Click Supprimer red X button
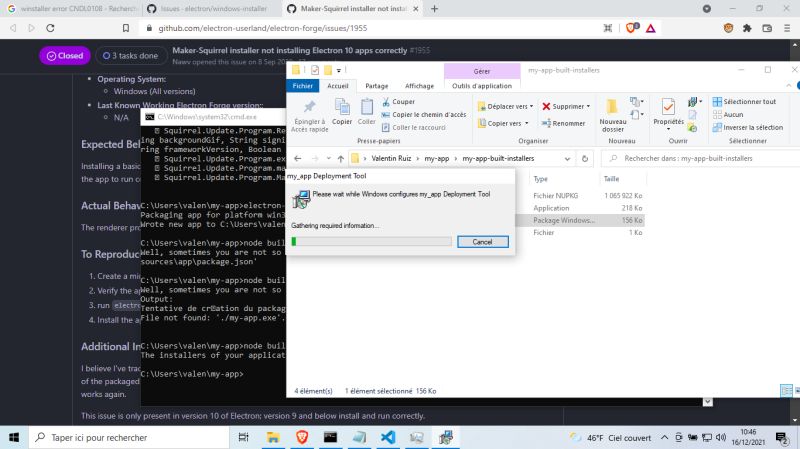 tap(566, 106)
